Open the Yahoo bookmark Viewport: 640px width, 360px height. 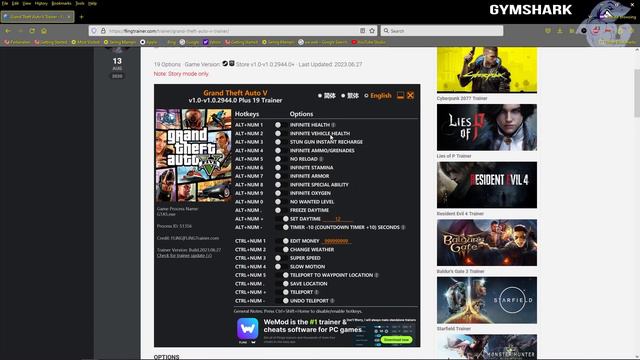(x=212, y=42)
